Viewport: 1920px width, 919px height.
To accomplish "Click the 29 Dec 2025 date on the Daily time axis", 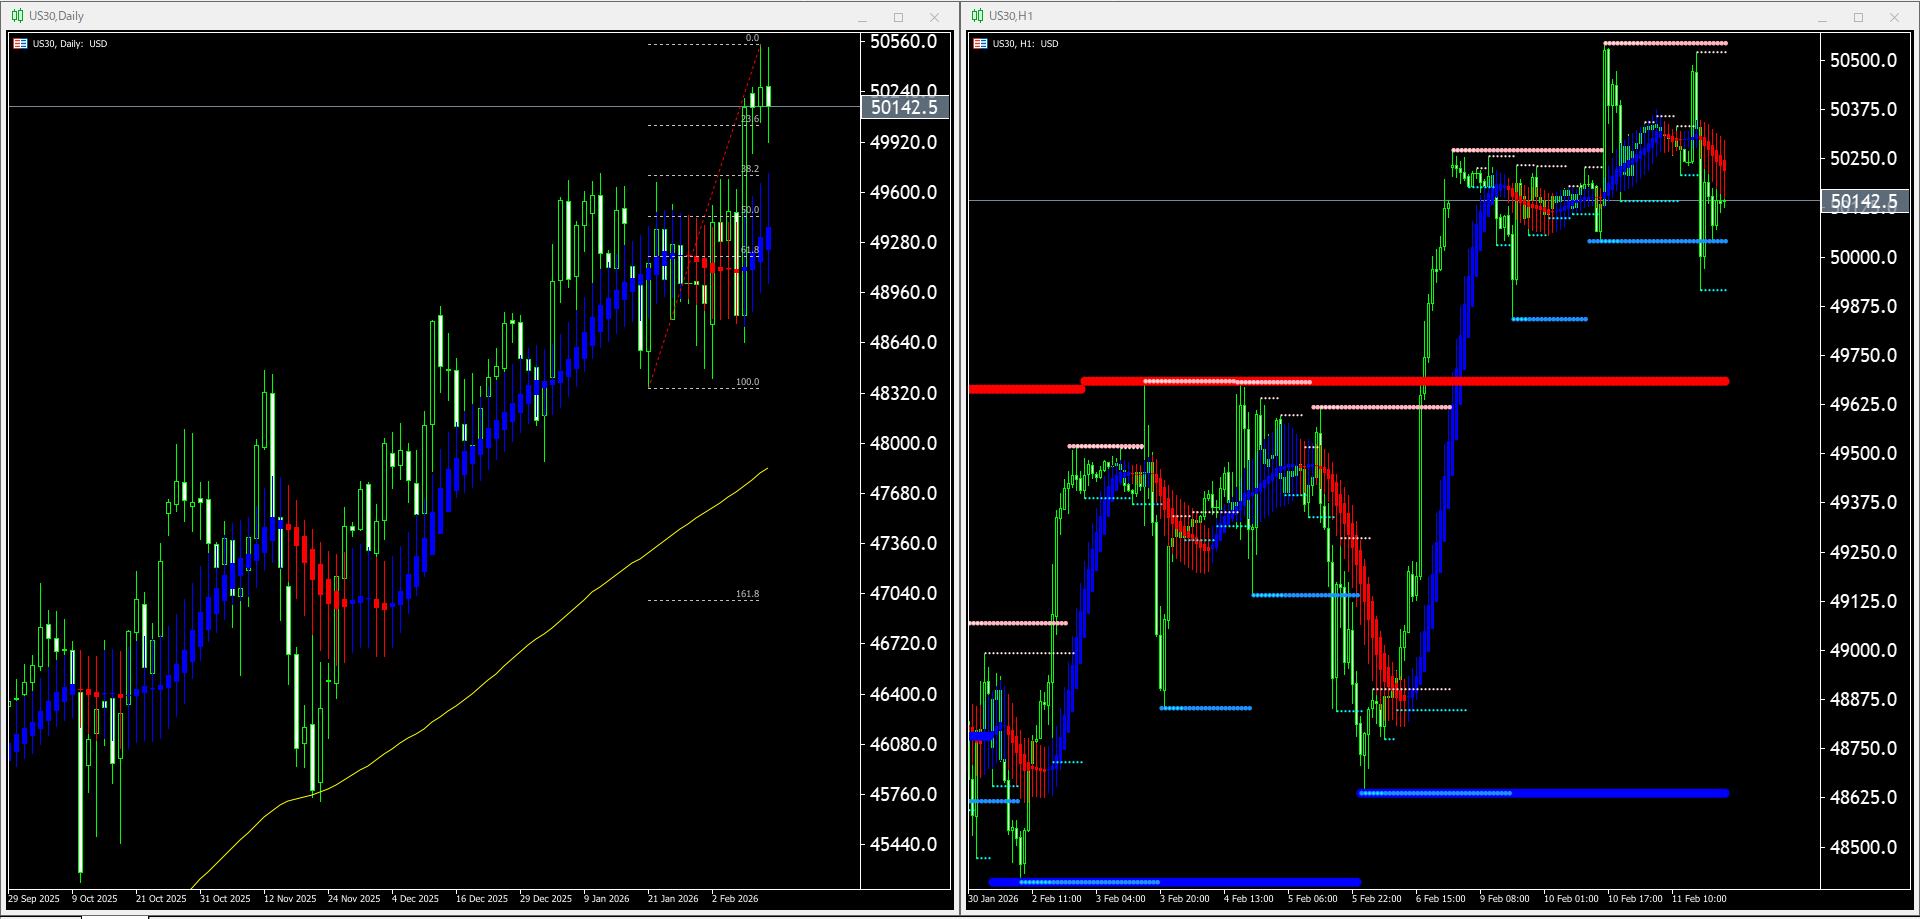I will click(546, 899).
